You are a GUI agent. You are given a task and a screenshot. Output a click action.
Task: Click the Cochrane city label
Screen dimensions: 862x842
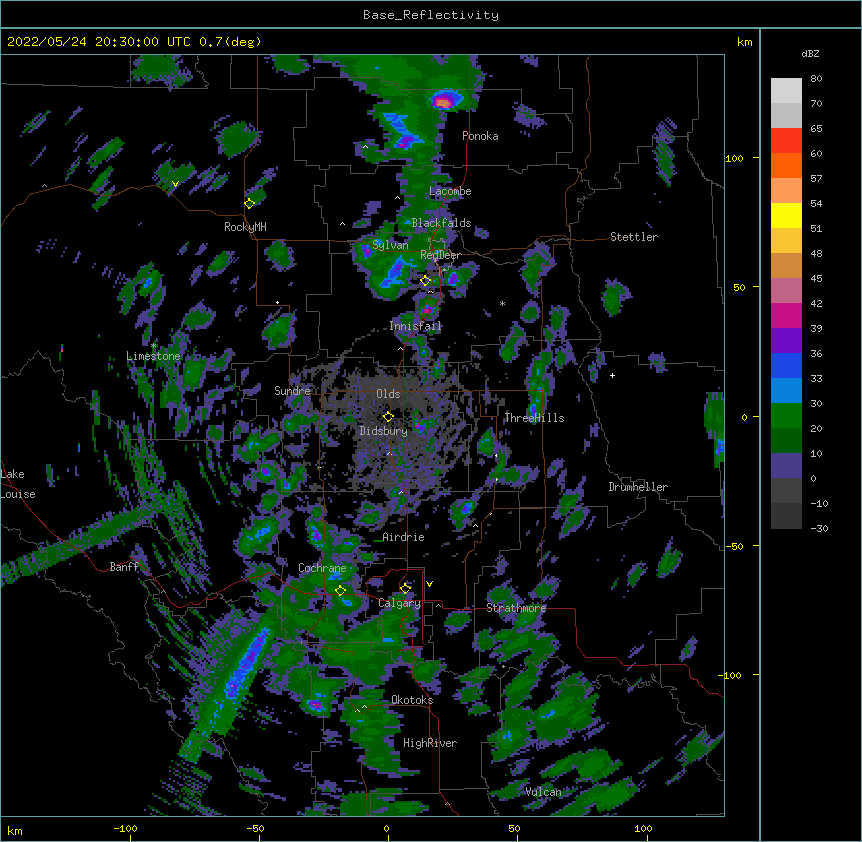[x=322, y=568]
